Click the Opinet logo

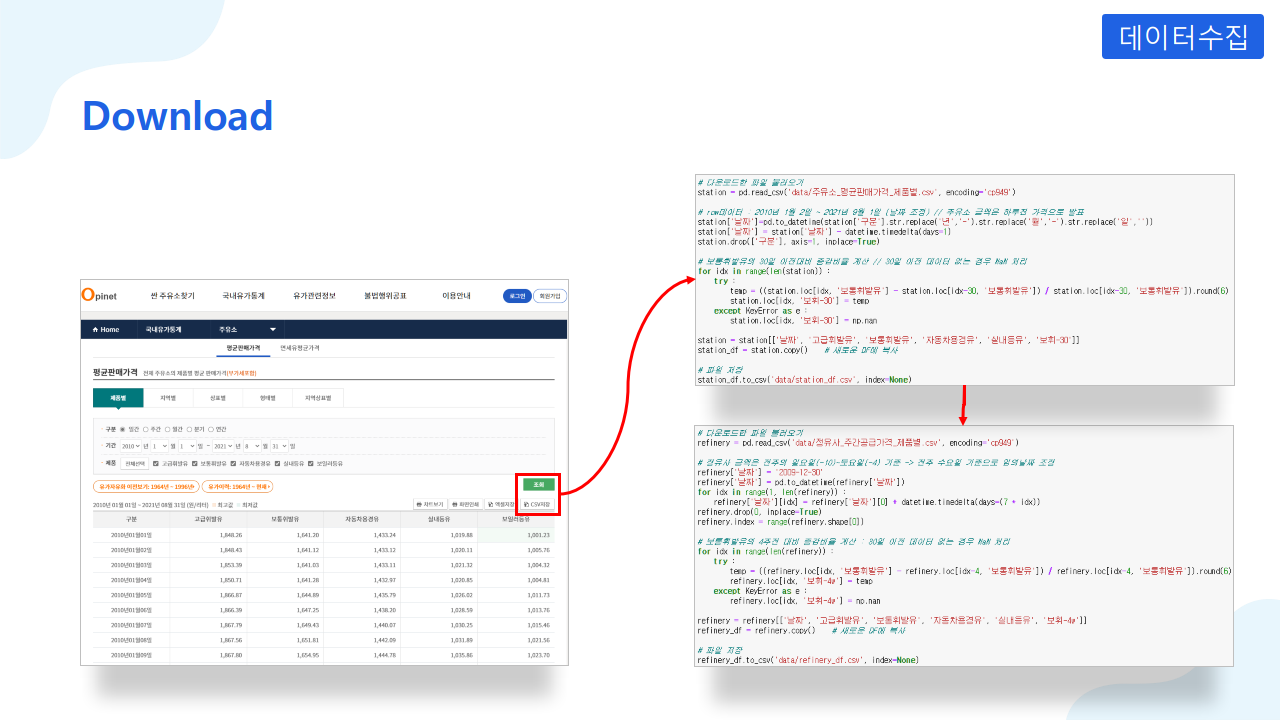(x=99, y=296)
